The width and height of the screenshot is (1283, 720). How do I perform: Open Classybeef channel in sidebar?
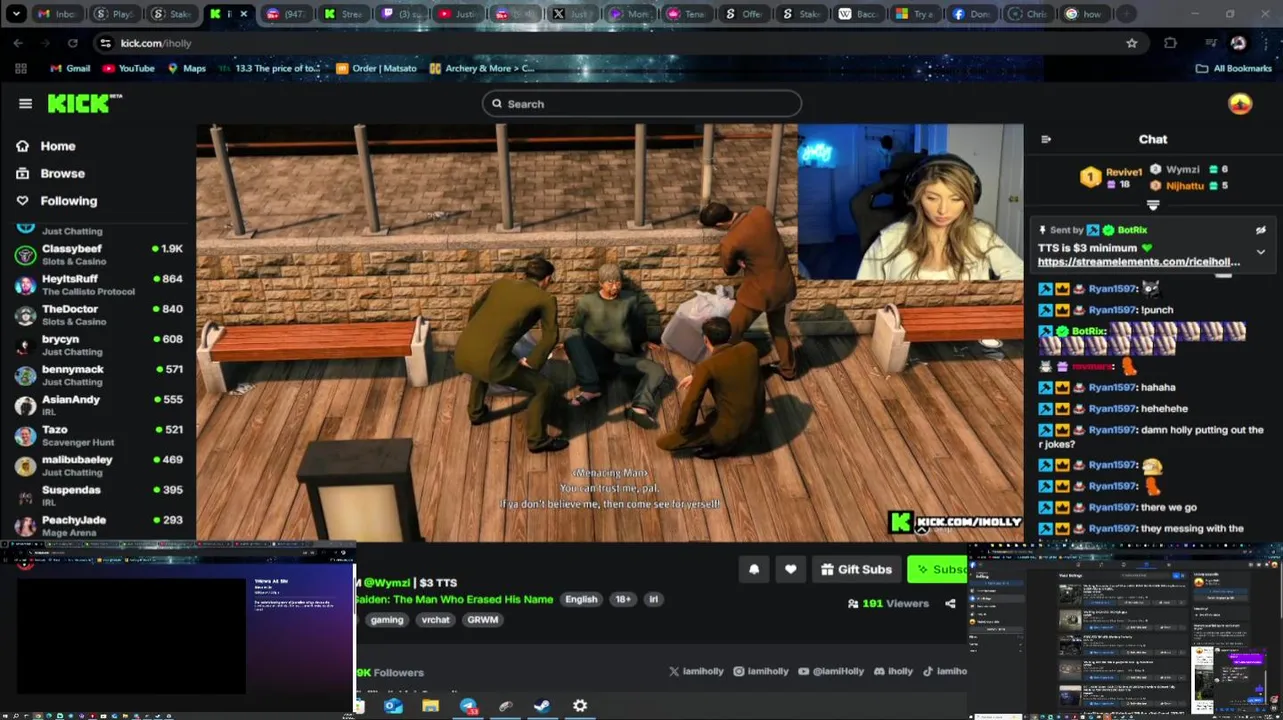point(98,254)
